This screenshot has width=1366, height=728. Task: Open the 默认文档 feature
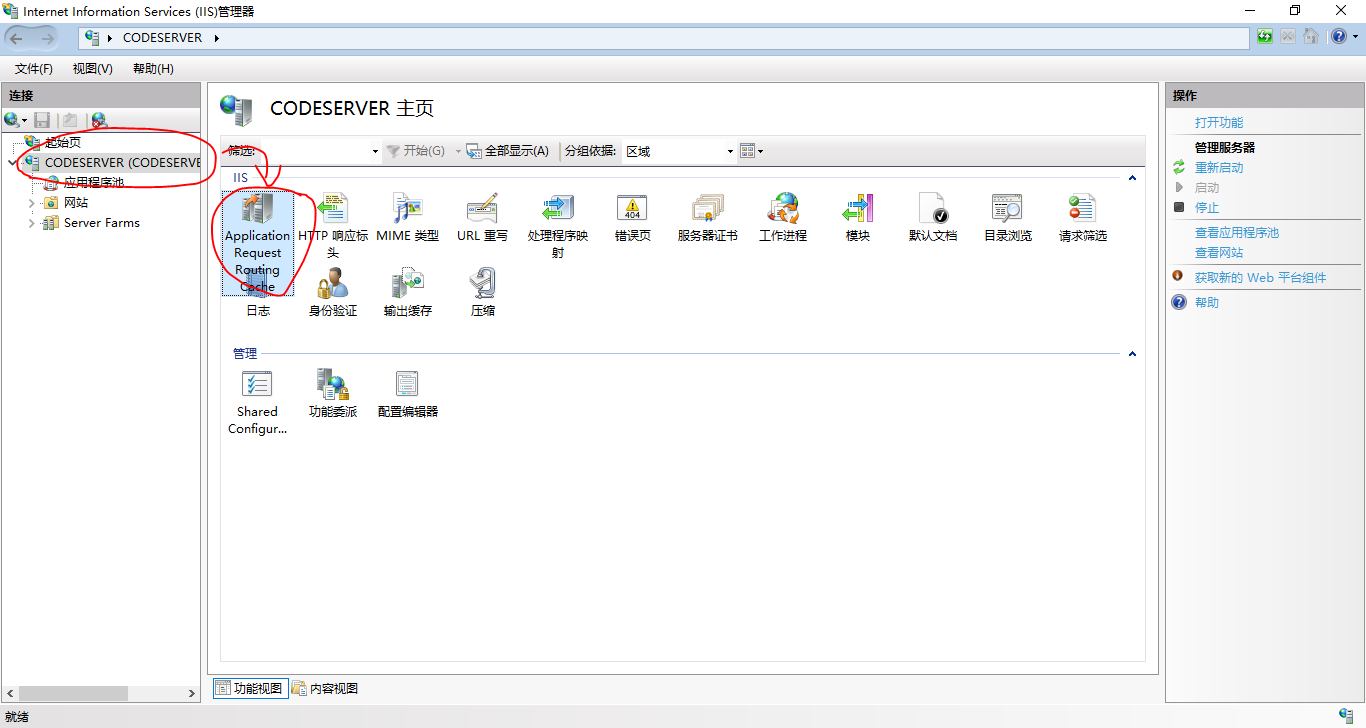coord(932,209)
